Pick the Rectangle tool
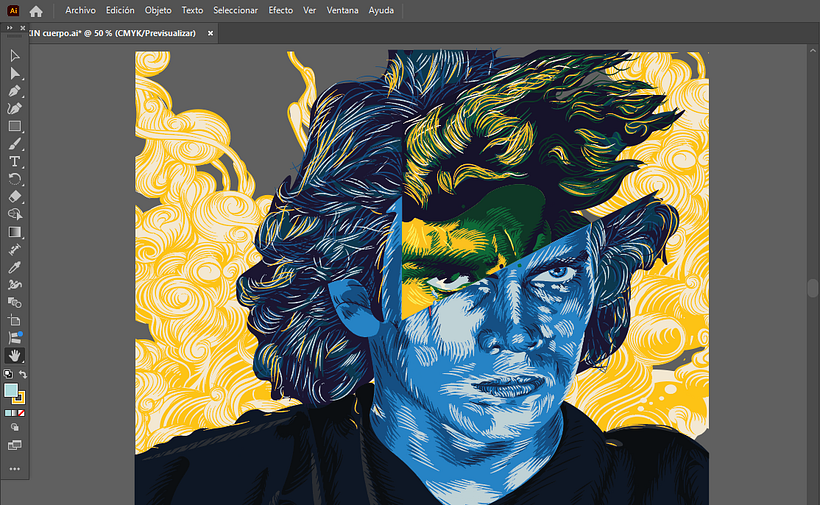Viewport: 820px width, 505px height. click(x=15, y=126)
